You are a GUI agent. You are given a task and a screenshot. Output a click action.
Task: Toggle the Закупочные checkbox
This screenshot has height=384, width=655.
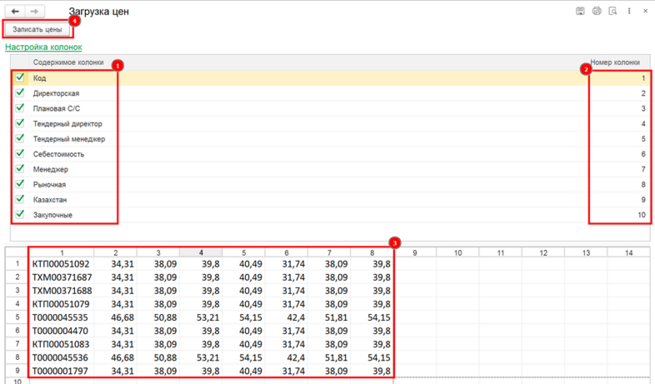coord(20,214)
